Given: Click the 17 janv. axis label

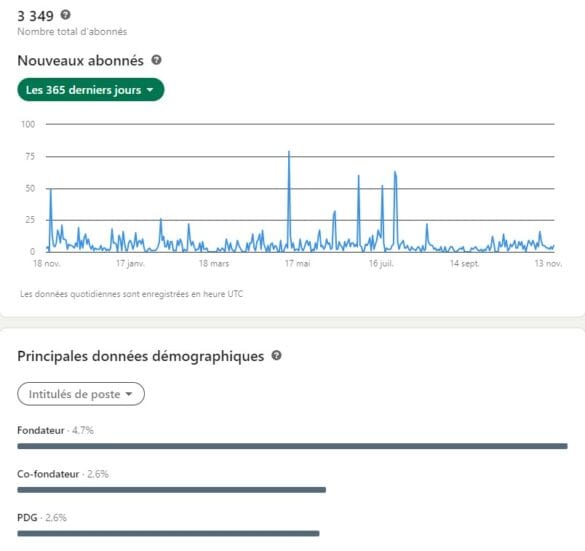Looking at the screenshot, I should (130, 263).
